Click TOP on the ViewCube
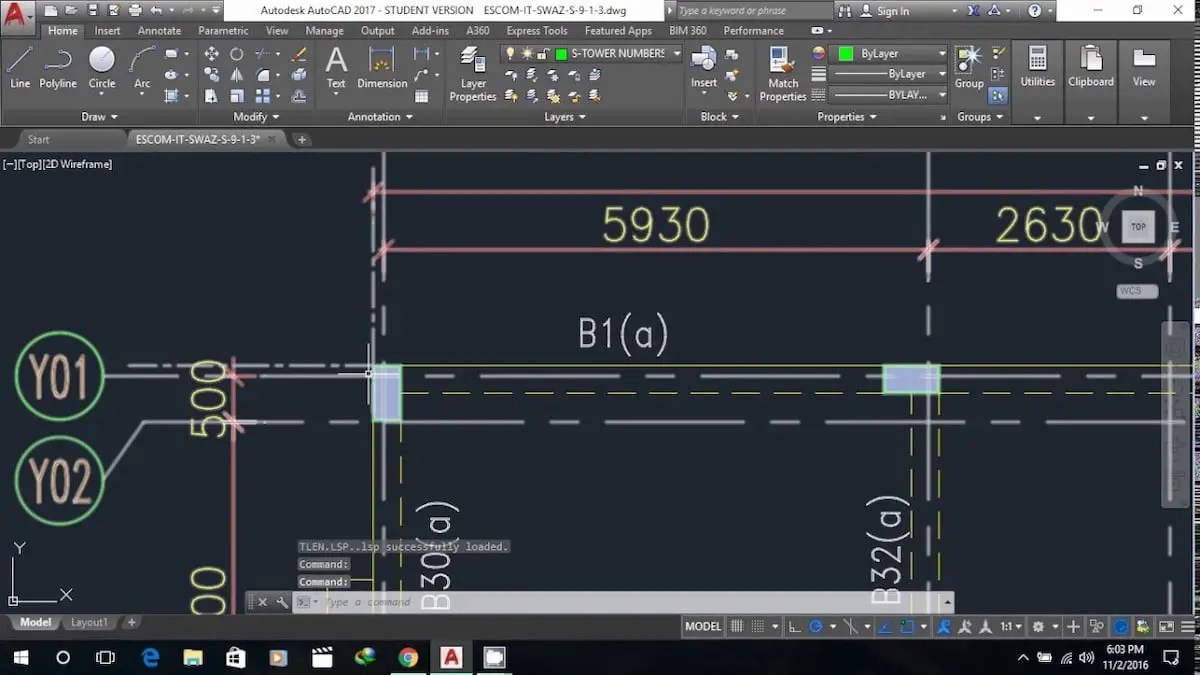 [x=1138, y=226]
